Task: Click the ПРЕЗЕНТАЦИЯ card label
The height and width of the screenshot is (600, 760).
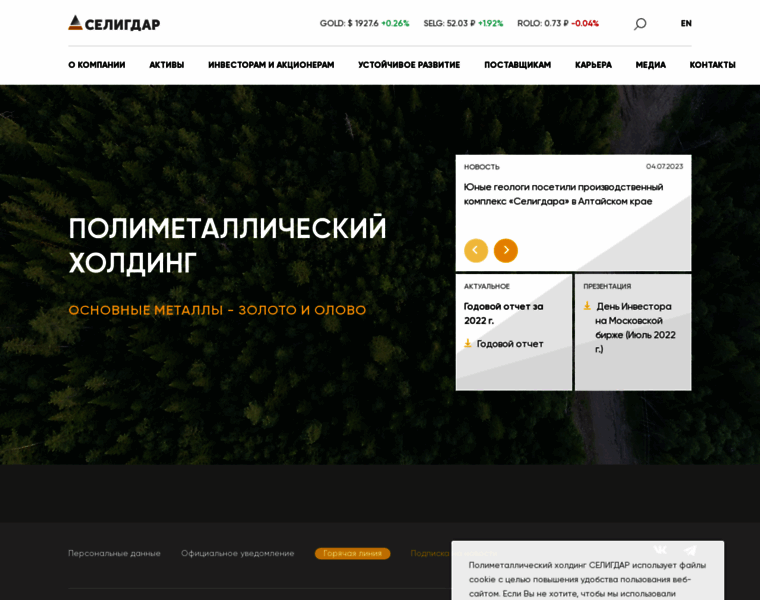Action: coord(607,286)
